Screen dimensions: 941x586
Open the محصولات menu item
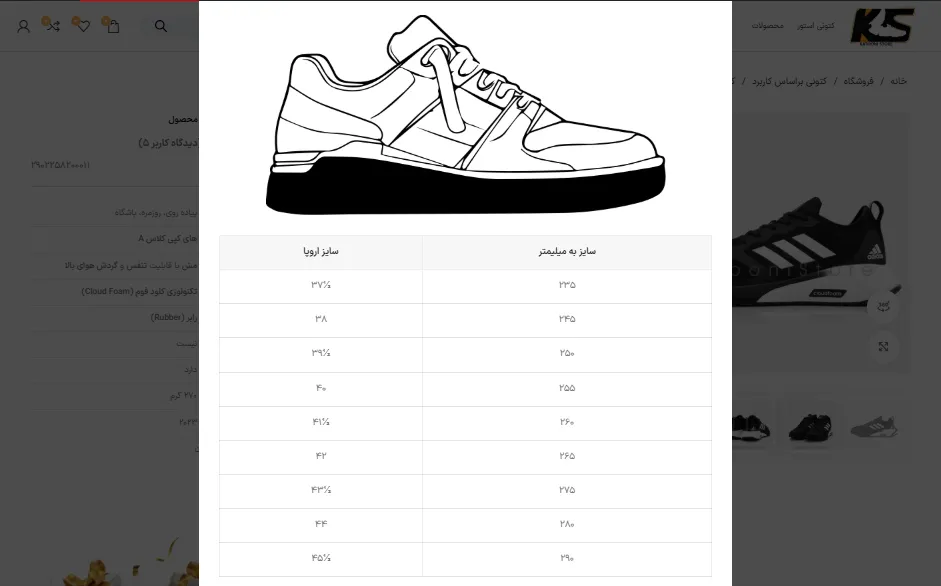[x=768, y=26]
